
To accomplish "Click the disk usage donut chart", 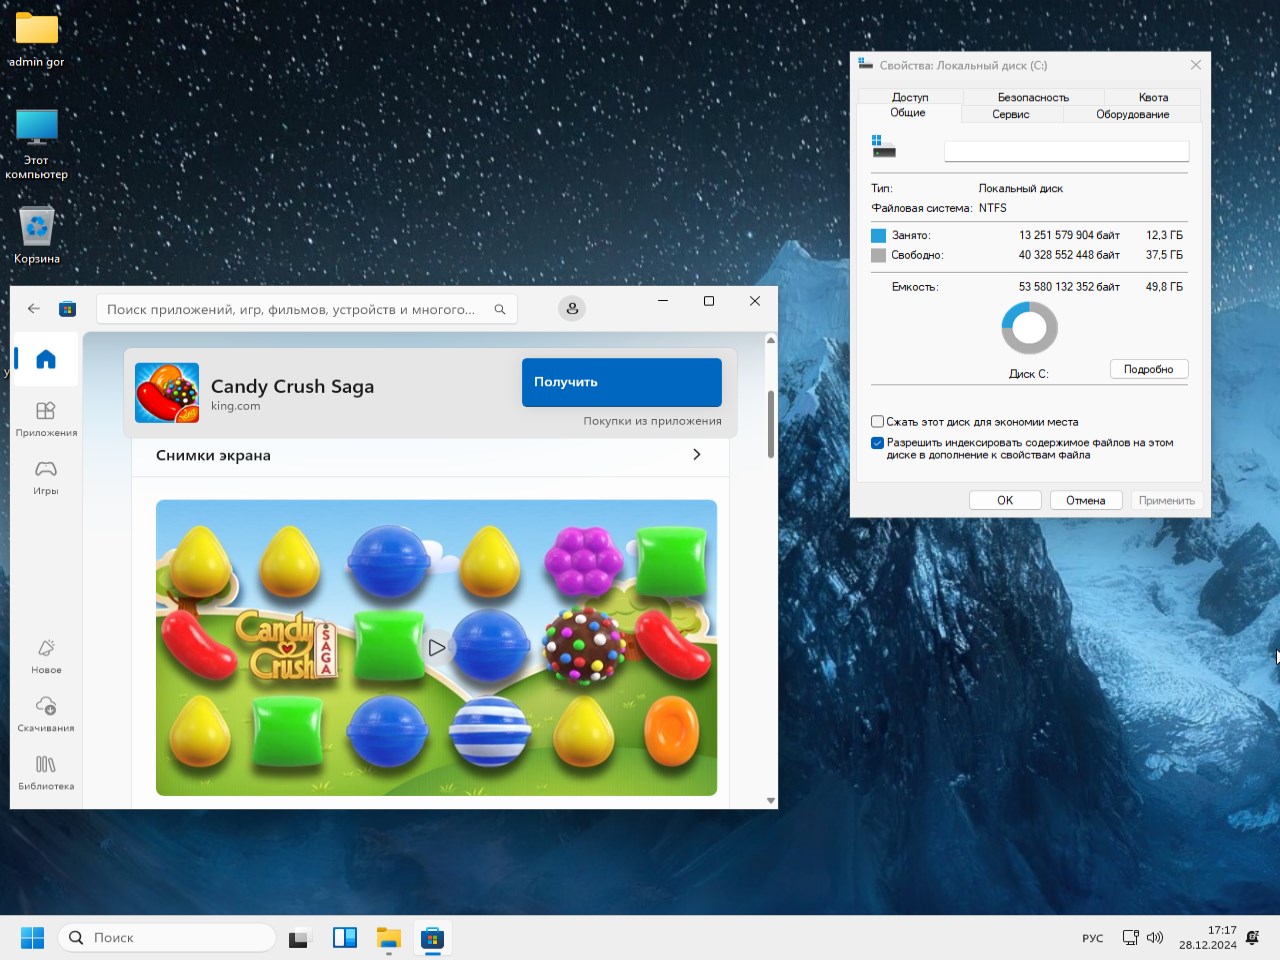I will point(1029,328).
